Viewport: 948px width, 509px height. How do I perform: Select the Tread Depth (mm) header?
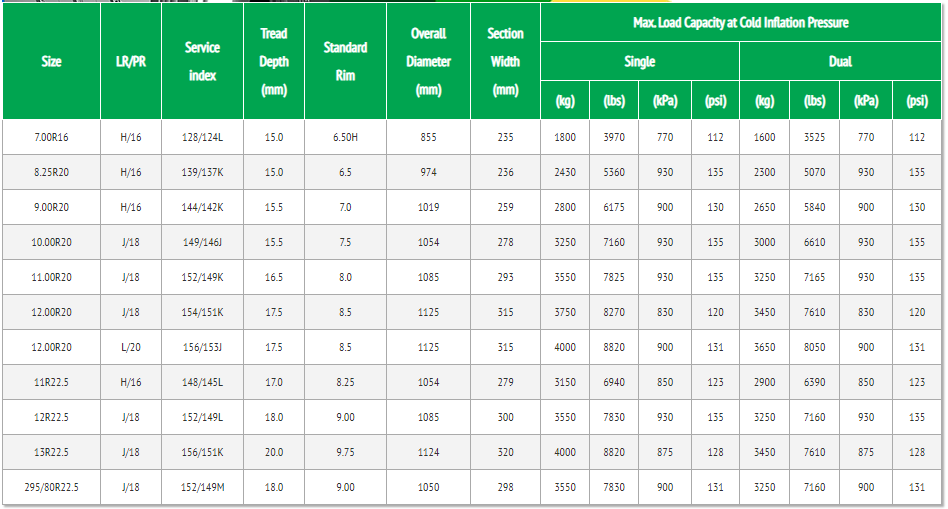tap(273, 62)
